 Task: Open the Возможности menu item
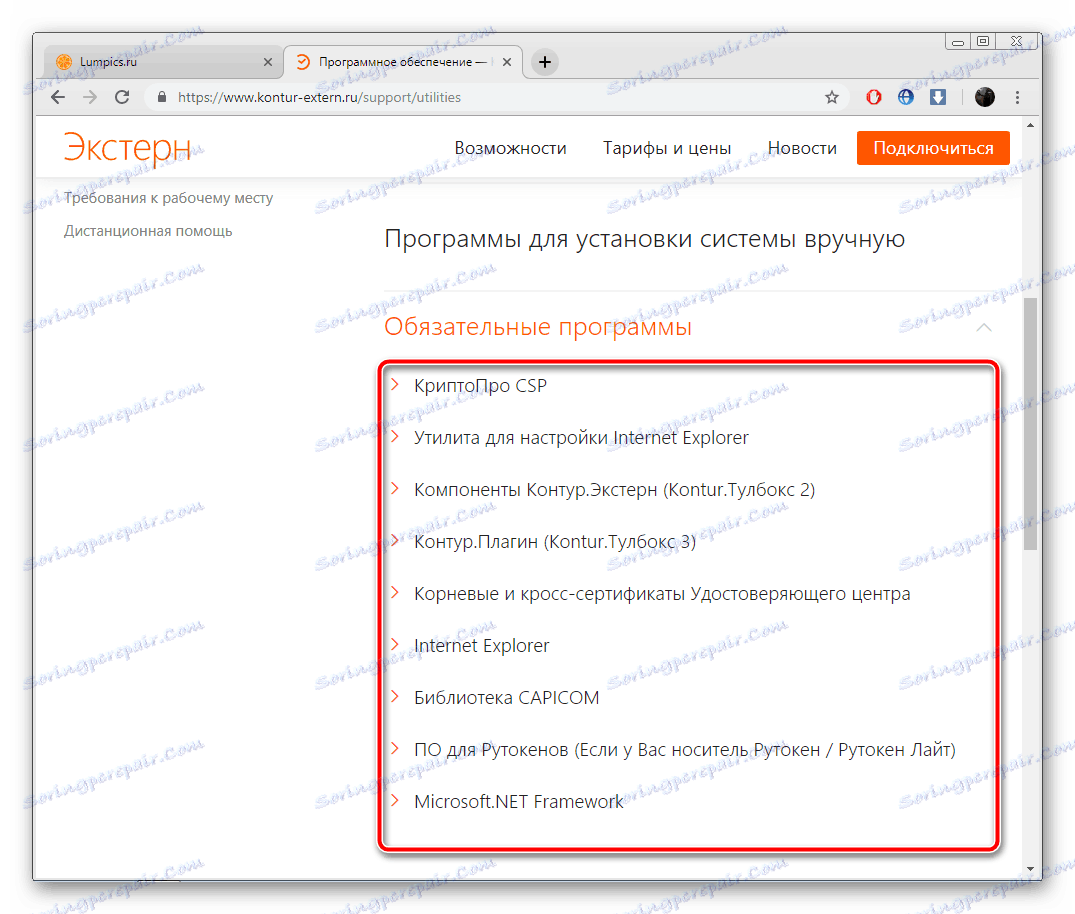coord(510,148)
